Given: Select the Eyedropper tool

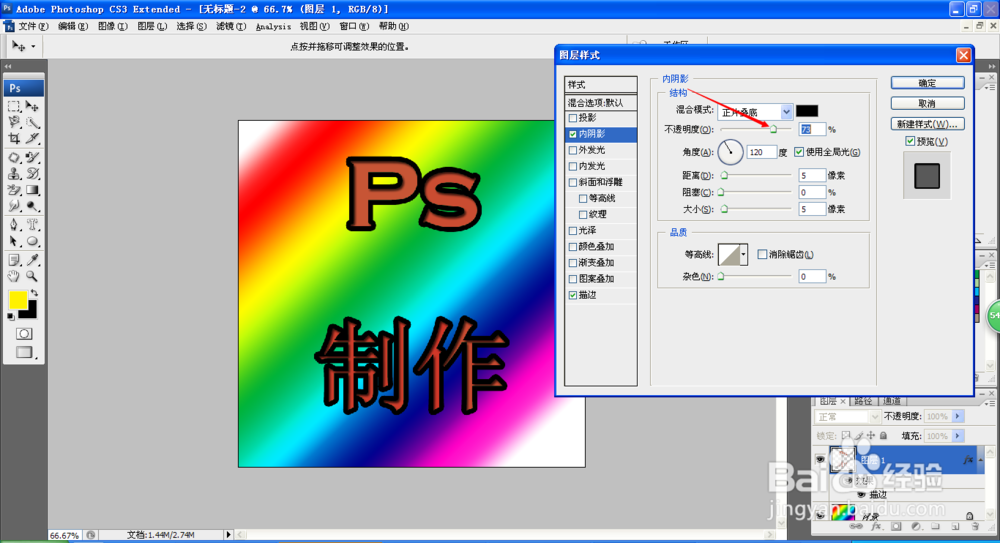Looking at the screenshot, I should pos(32,260).
